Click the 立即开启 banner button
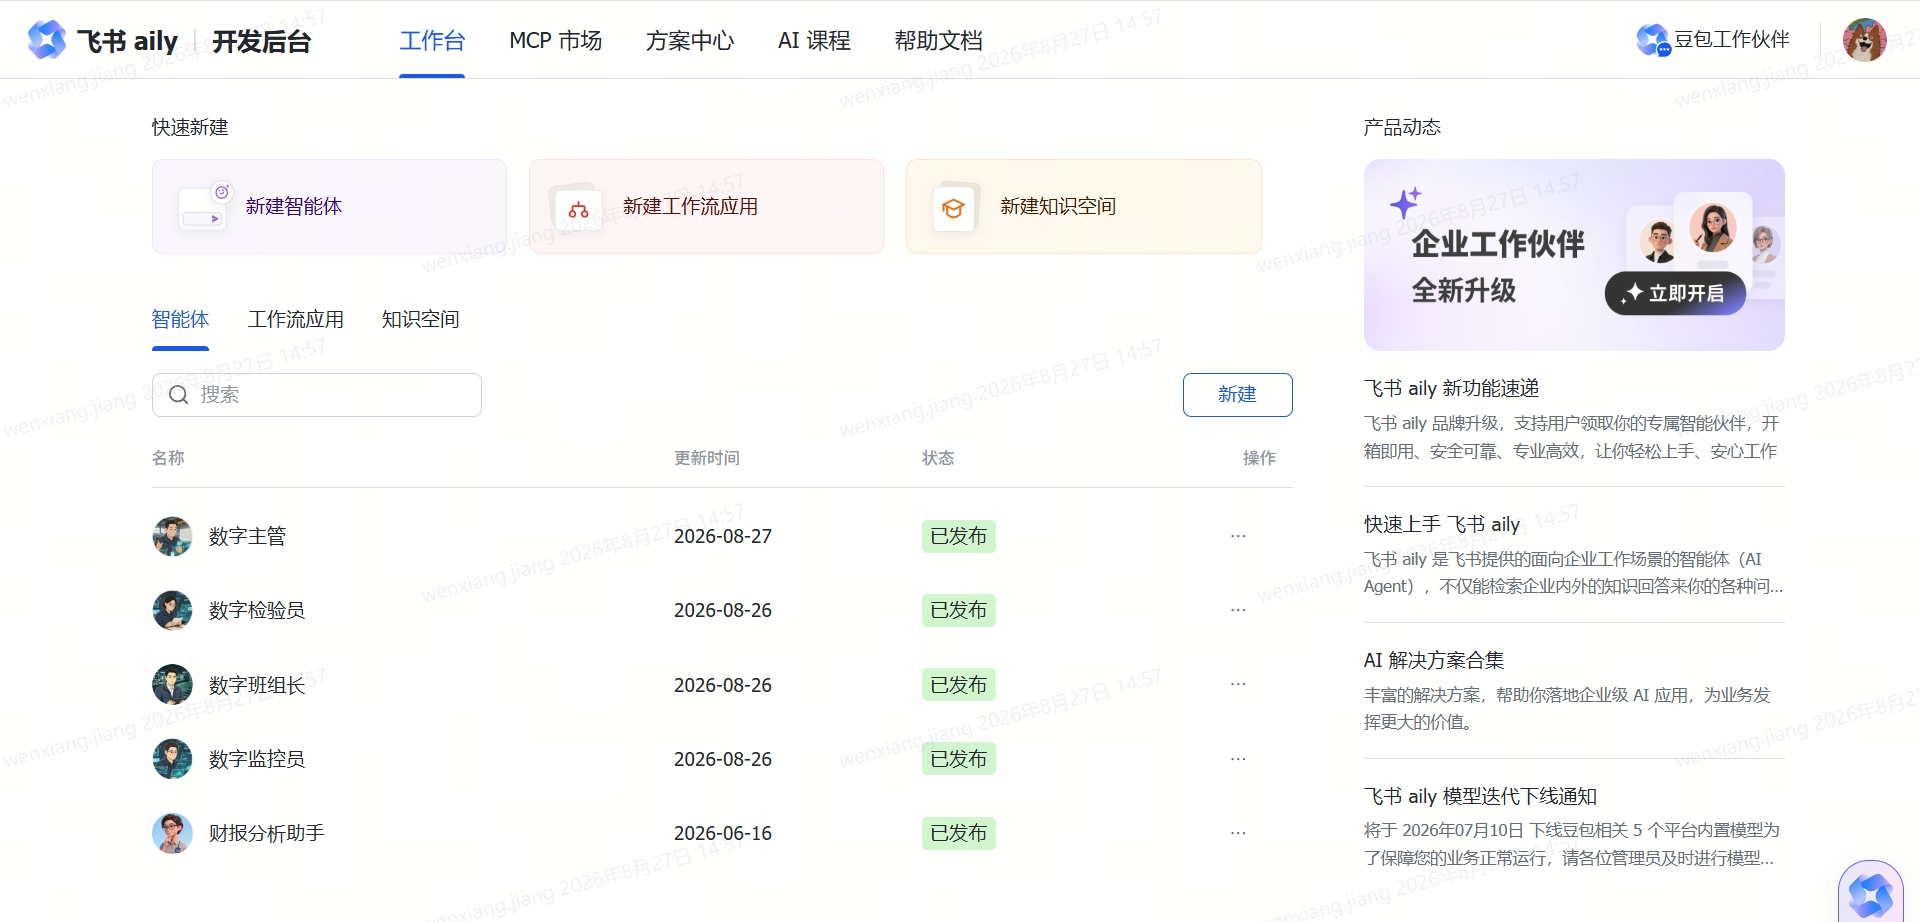Viewport: 1920px width, 922px height. 1675,293
